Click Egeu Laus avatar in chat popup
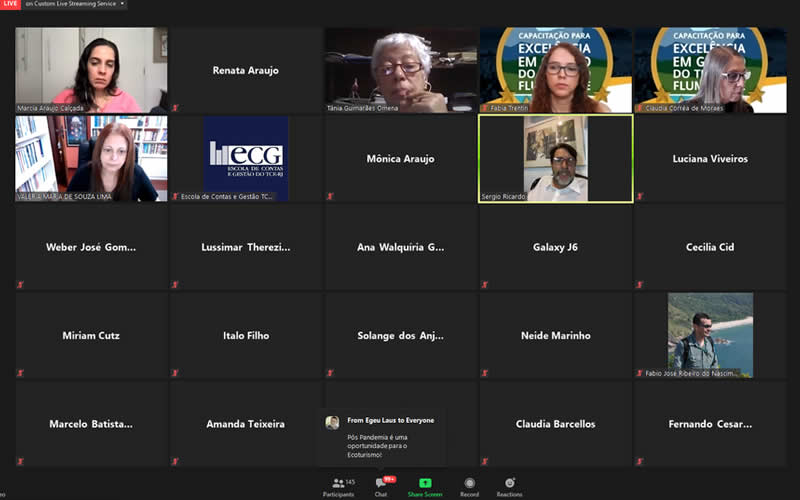 point(332,423)
